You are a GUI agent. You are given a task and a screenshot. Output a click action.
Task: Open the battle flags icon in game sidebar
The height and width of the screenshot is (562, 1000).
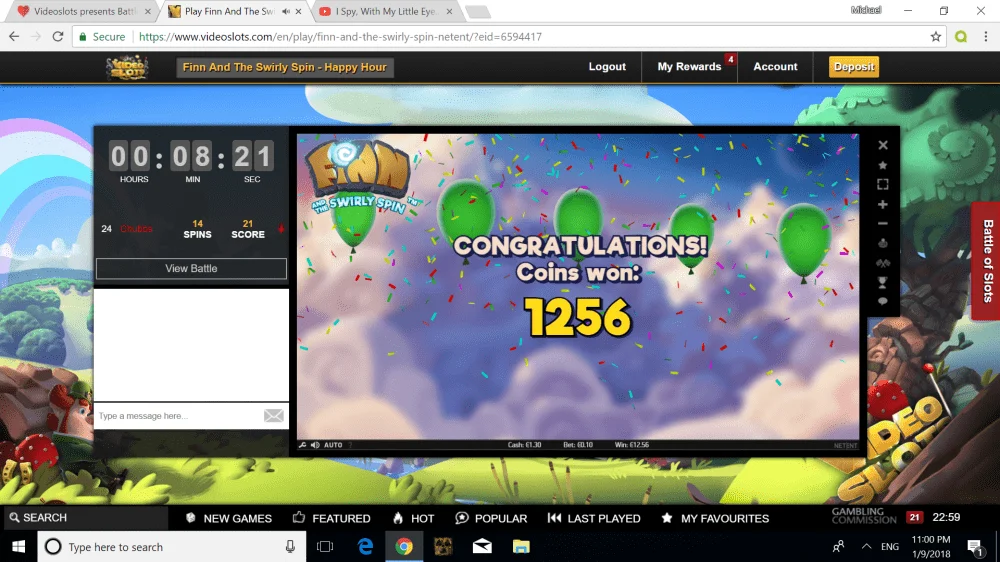pyautogui.click(x=883, y=263)
